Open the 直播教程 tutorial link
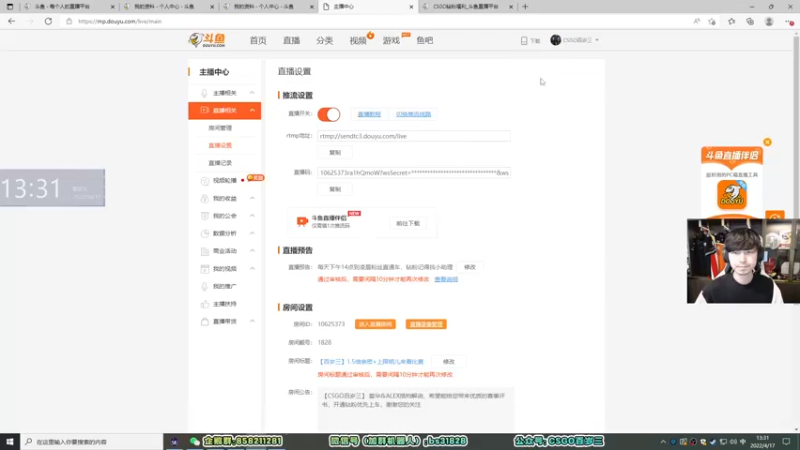Screen dimensions: 800x450 pyautogui.click(x=369, y=114)
